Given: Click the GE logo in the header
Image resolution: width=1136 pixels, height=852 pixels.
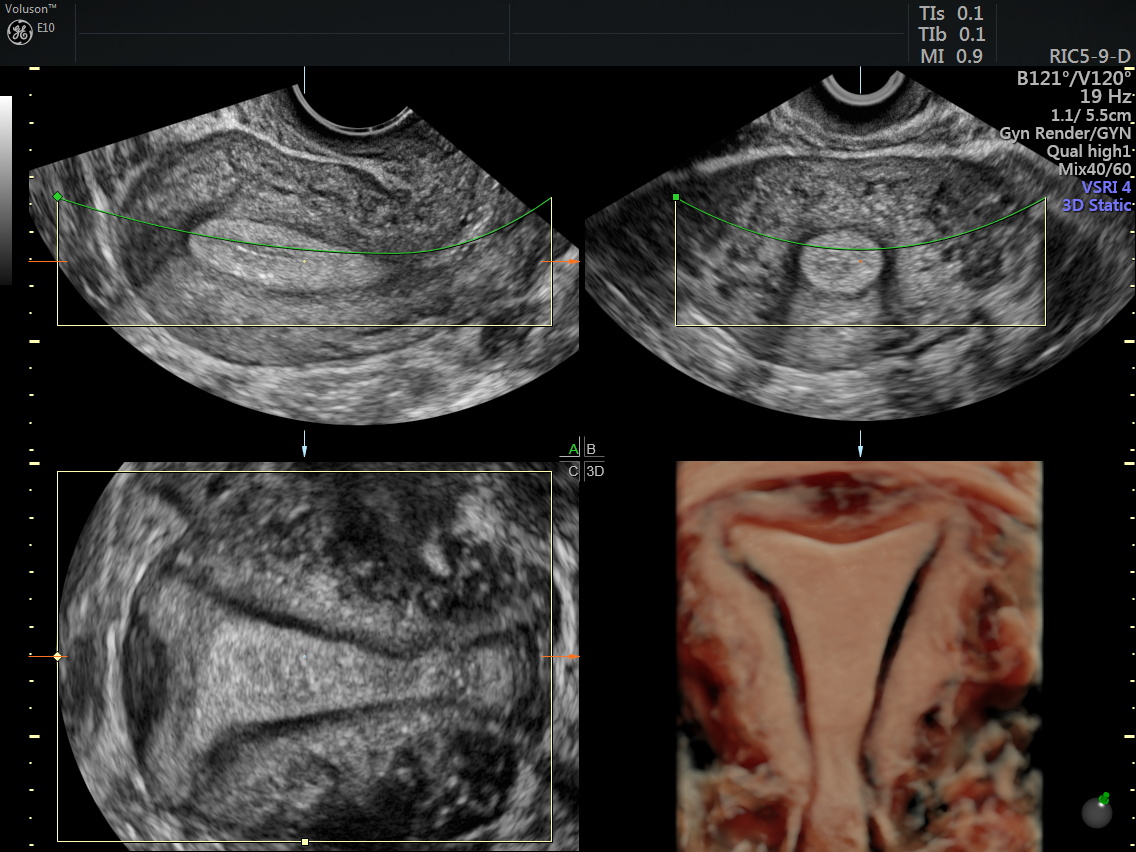Looking at the screenshot, I should [20, 32].
